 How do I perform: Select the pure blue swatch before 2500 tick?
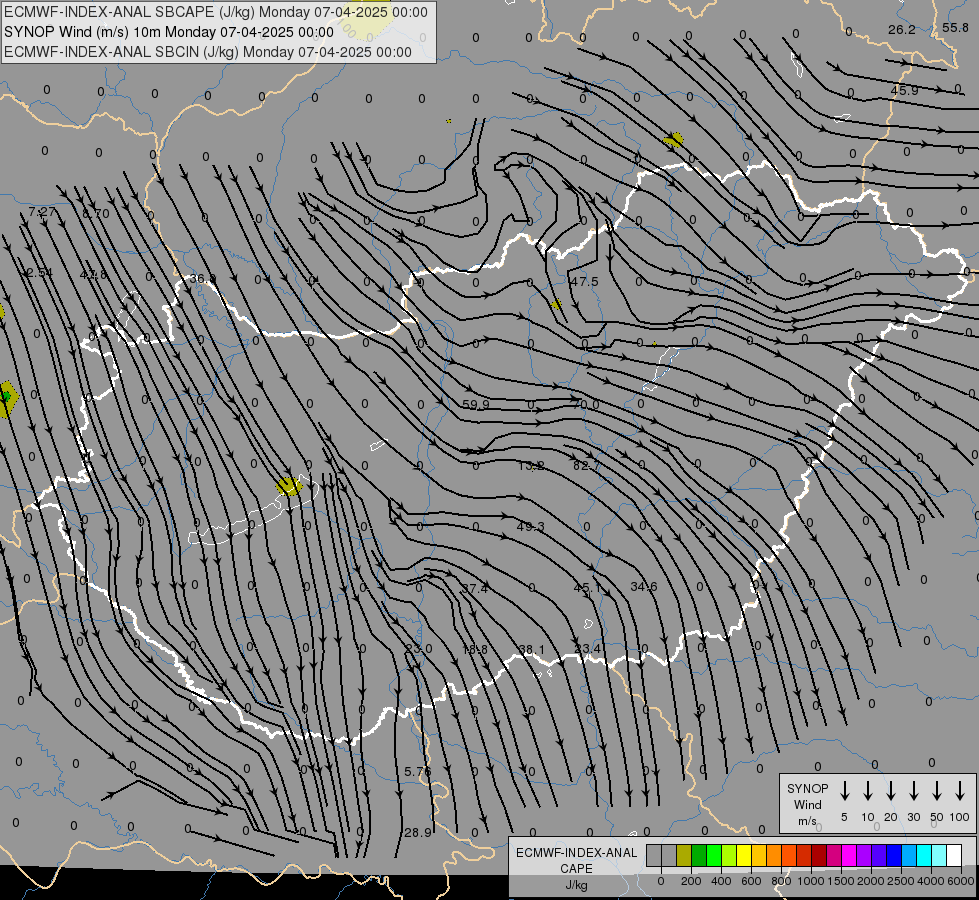click(893, 856)
